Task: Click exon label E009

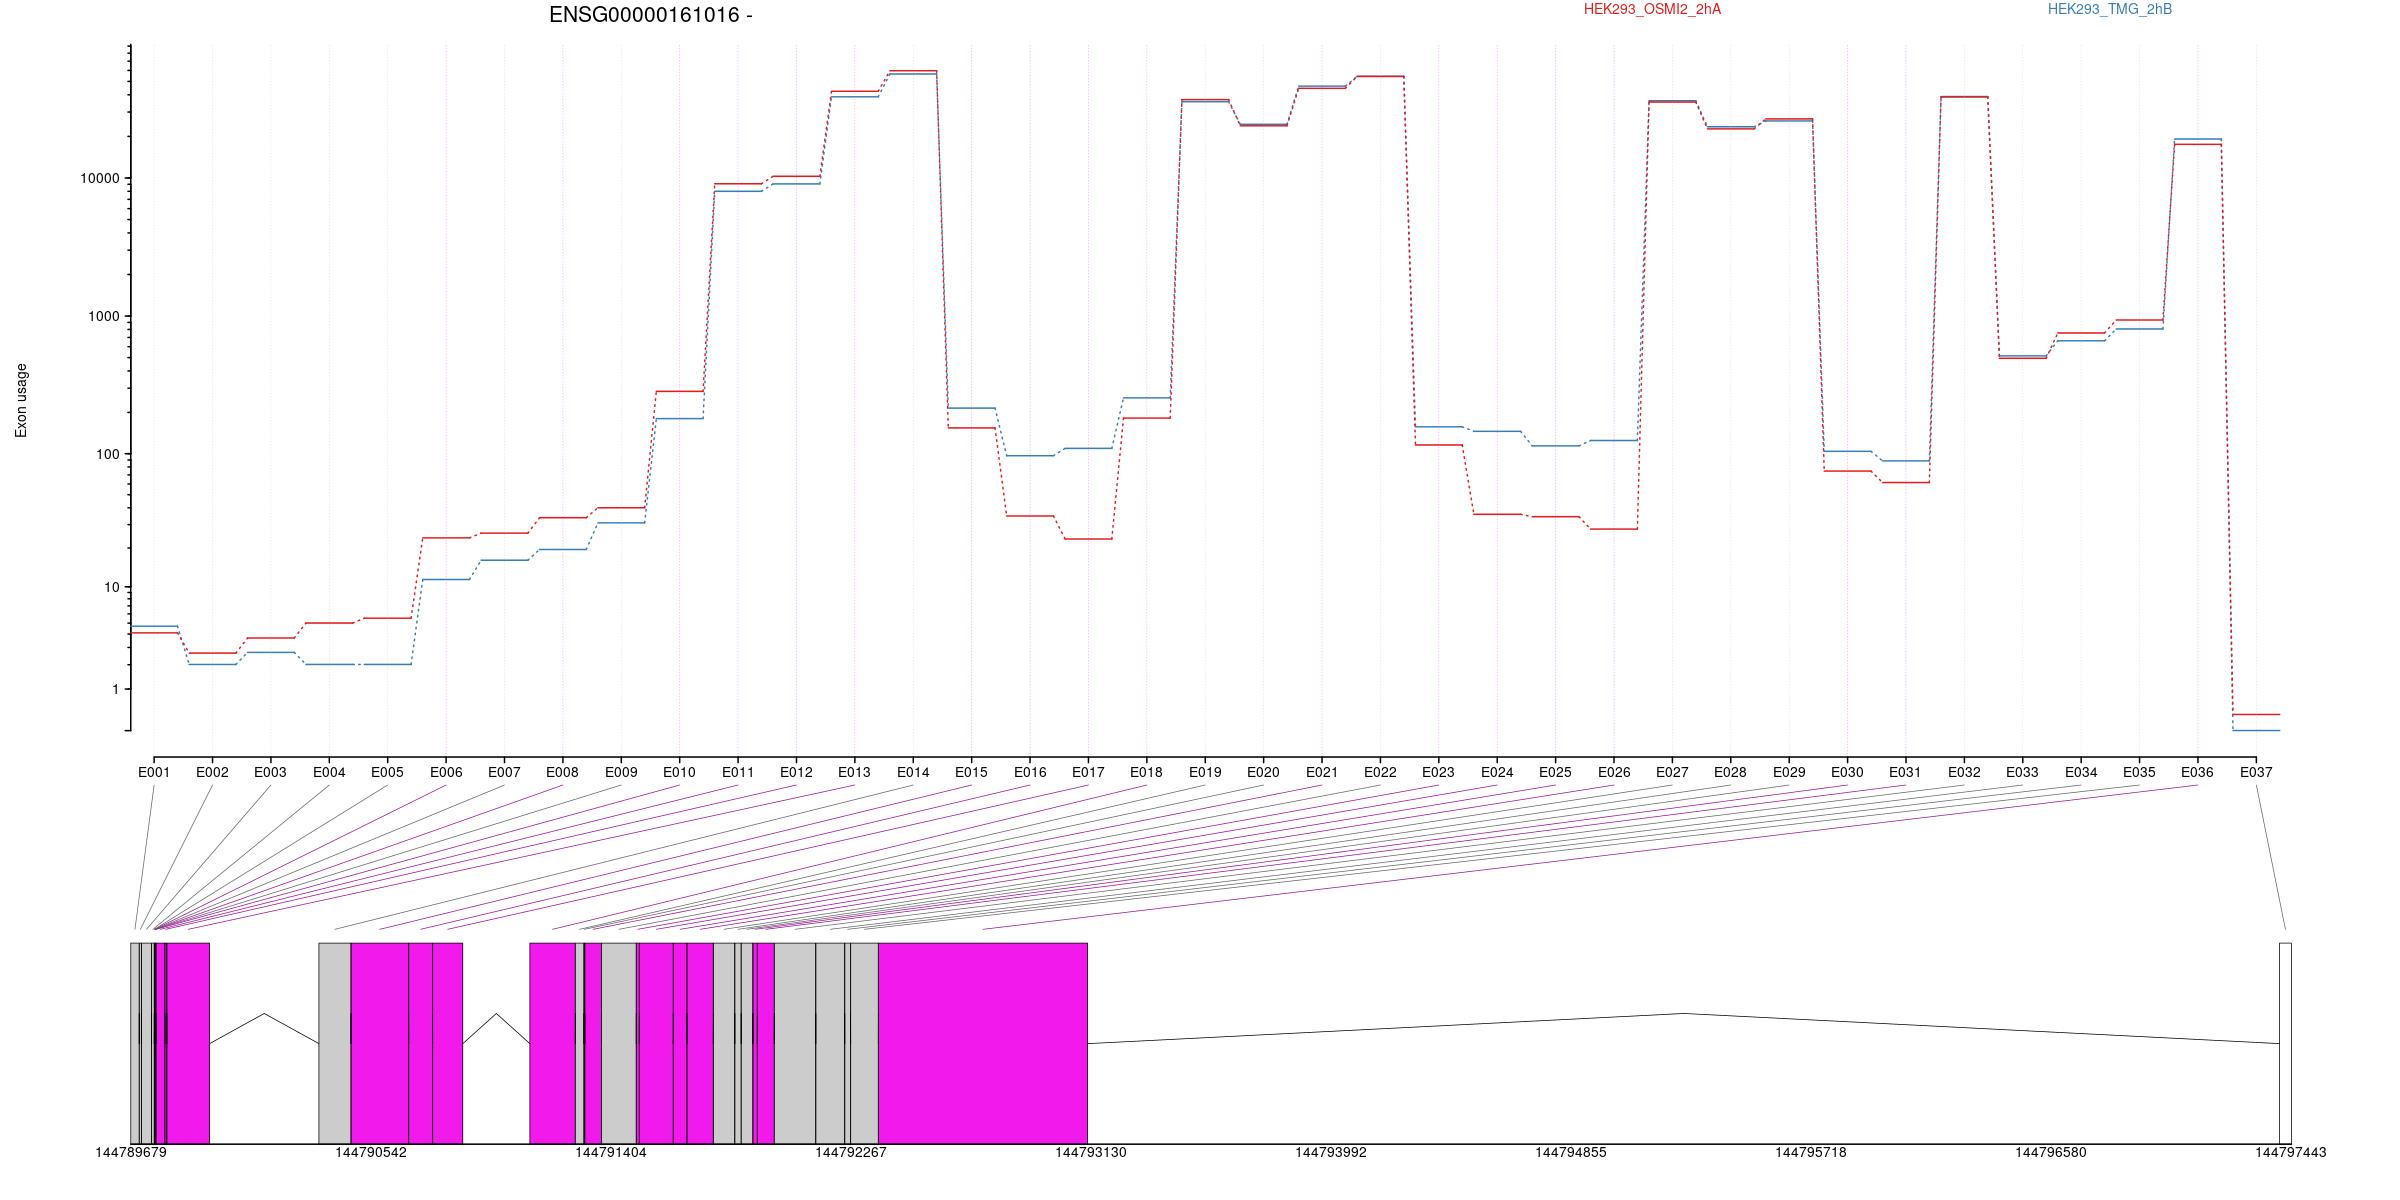Action: (621, 772)
